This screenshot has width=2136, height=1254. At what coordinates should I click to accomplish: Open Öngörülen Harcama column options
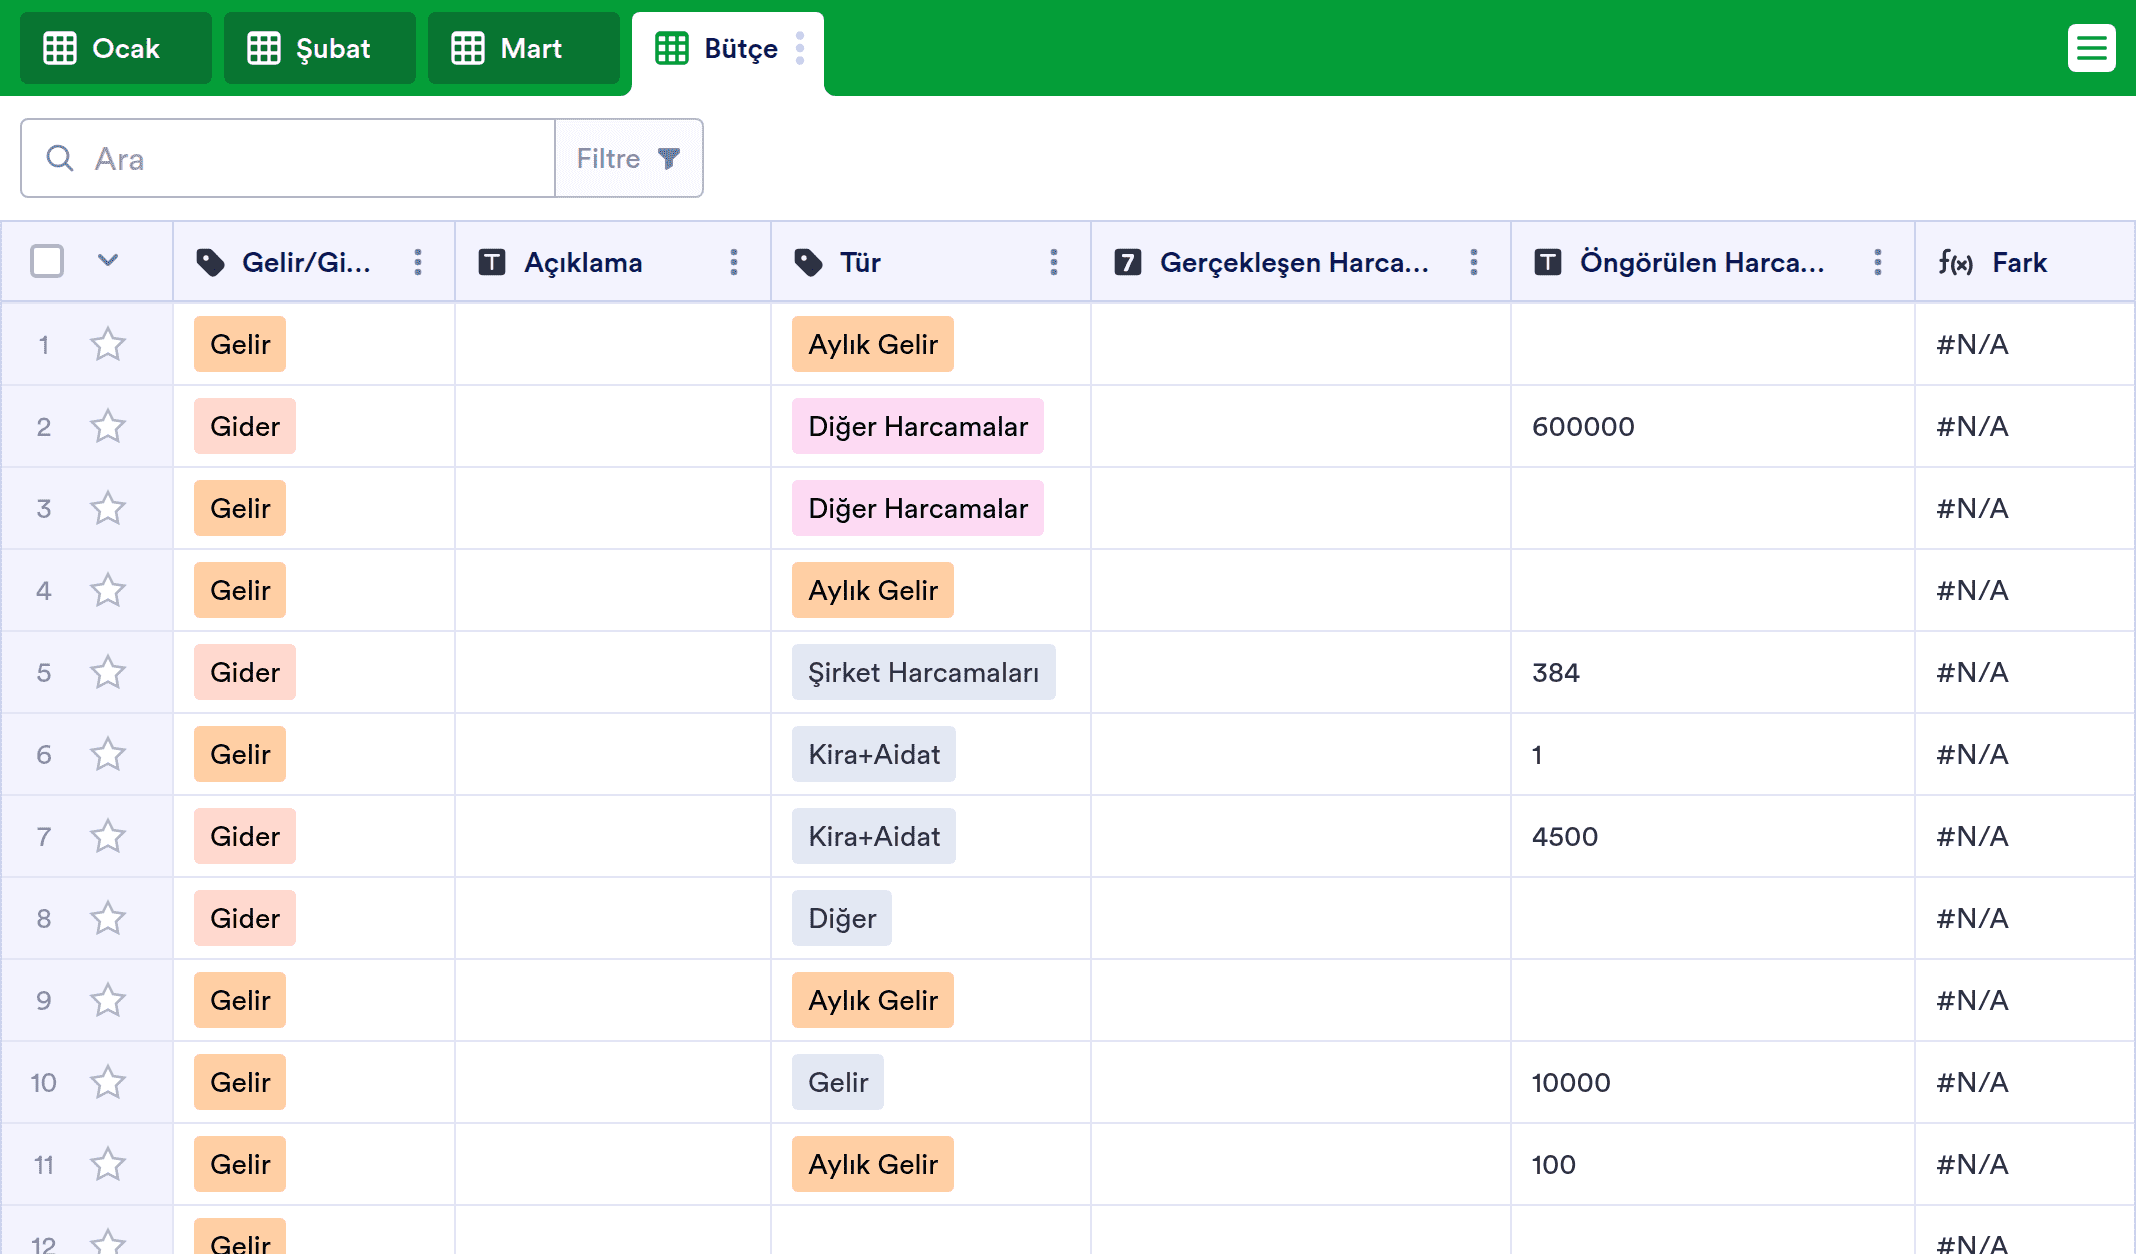tap(1878, 262)
